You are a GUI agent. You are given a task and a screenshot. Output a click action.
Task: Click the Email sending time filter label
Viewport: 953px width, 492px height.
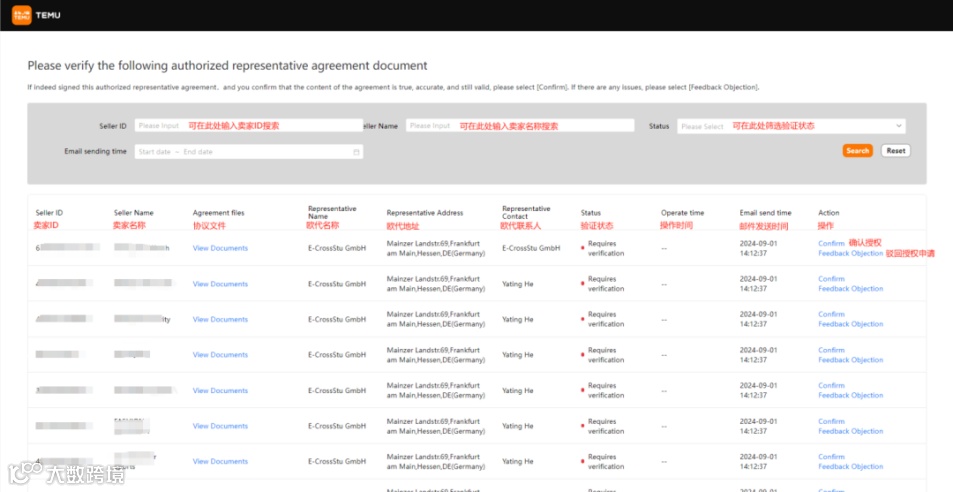coord(95,151)
